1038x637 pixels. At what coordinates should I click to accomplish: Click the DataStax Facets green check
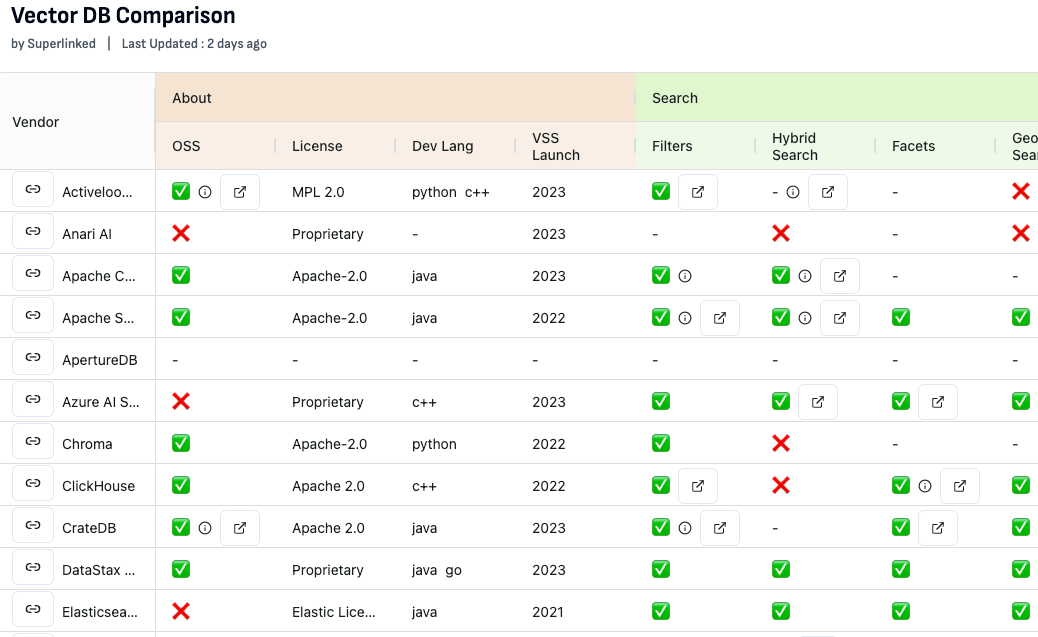click(x=901, y=569)
